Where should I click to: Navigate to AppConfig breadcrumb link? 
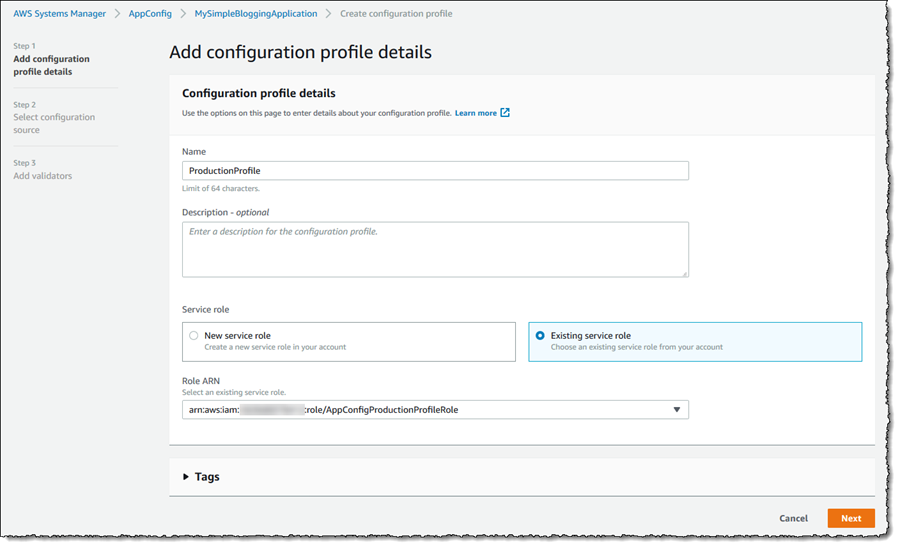tap(150, 14)
